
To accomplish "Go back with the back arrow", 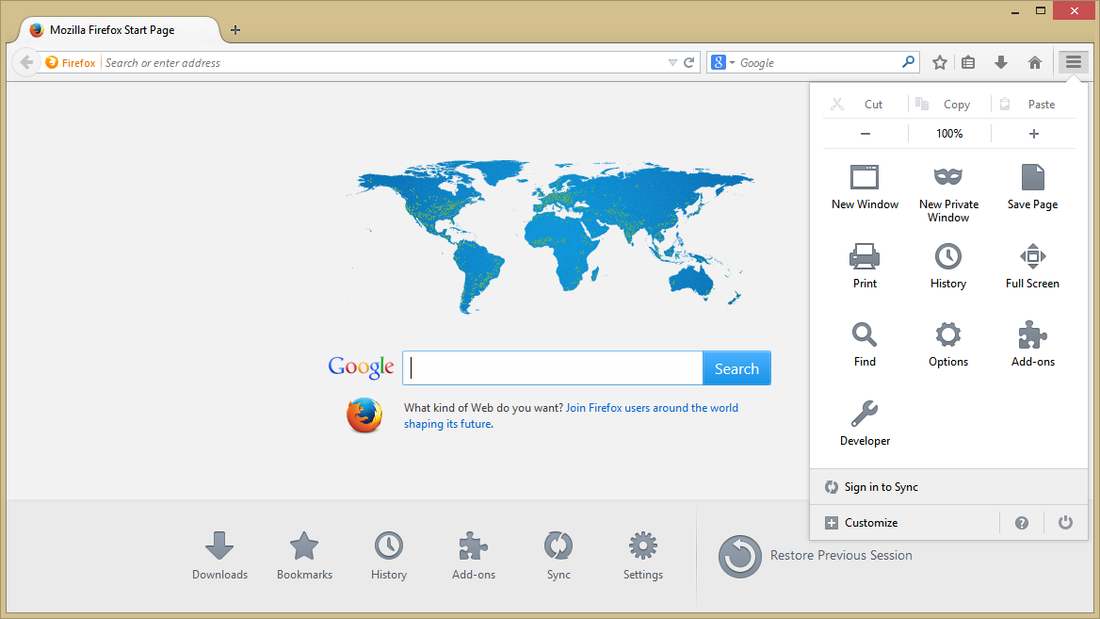I will coord(27,62).
